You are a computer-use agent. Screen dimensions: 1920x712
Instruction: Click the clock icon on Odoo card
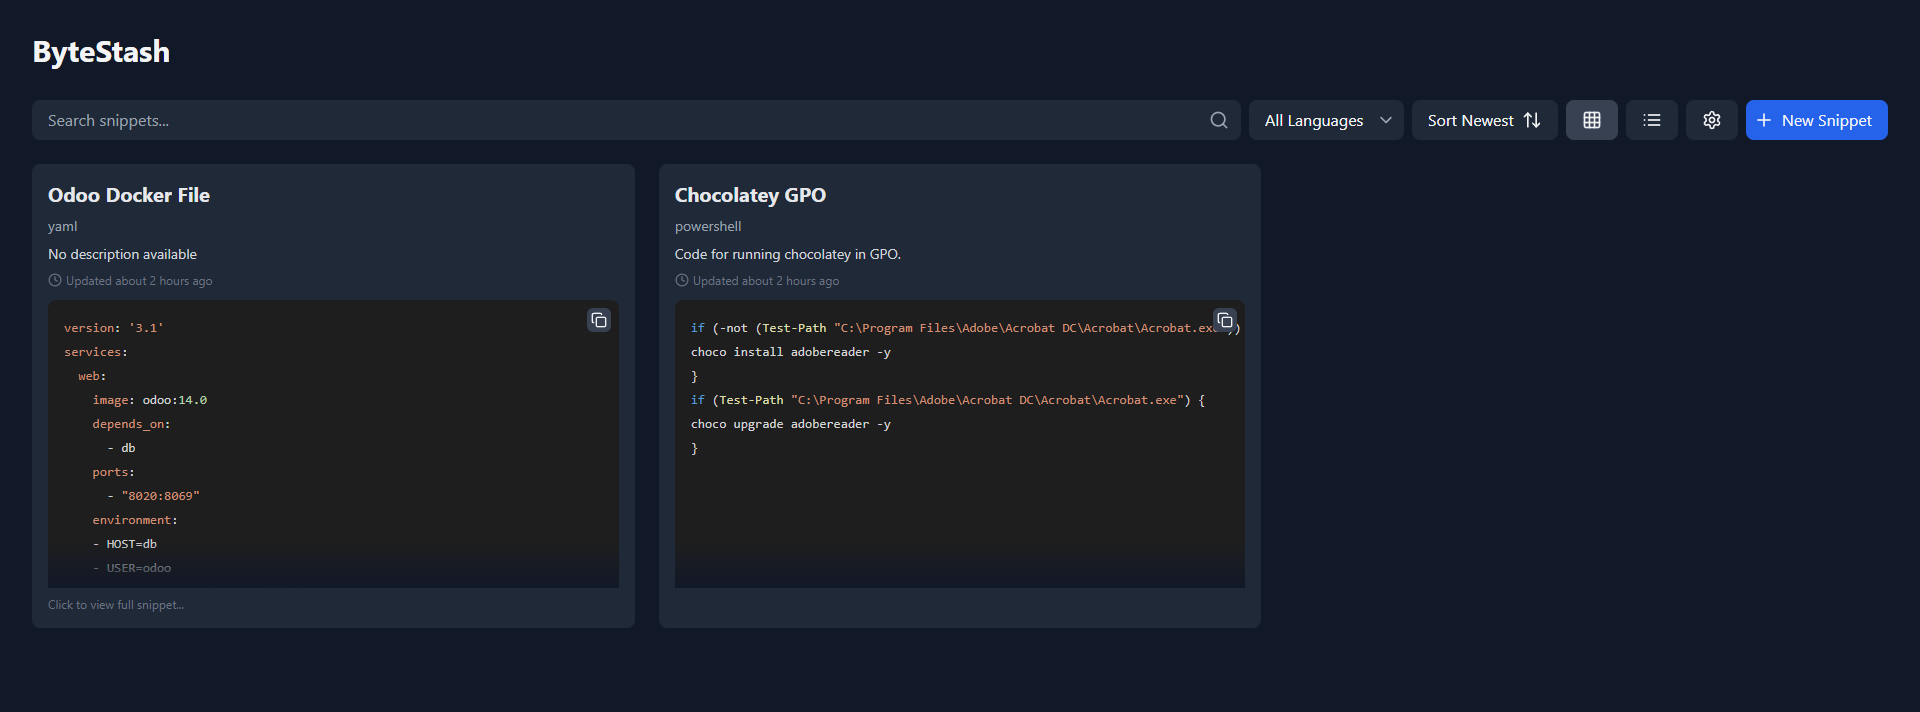tap(55, 281)
